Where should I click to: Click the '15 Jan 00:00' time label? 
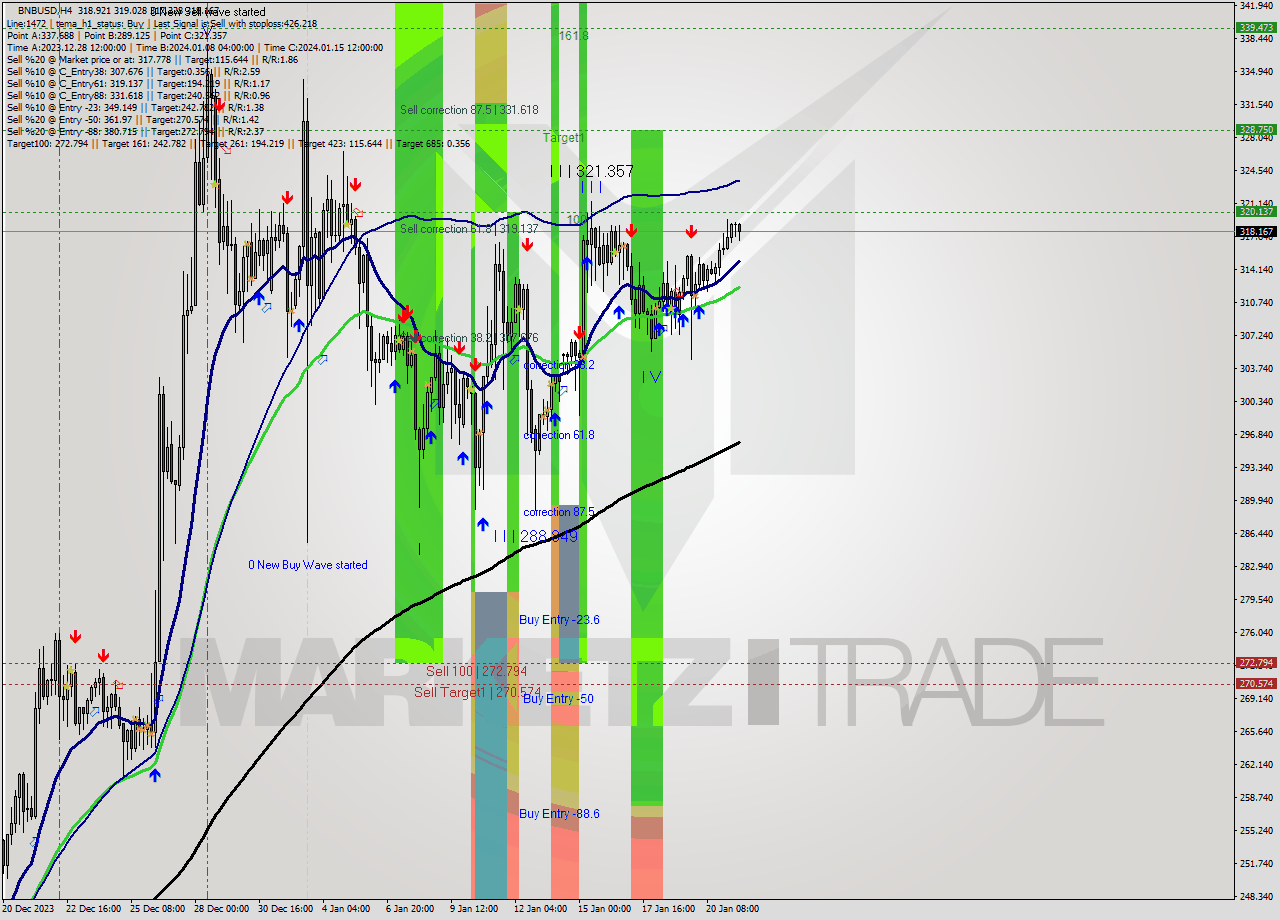tap(604, 909)
